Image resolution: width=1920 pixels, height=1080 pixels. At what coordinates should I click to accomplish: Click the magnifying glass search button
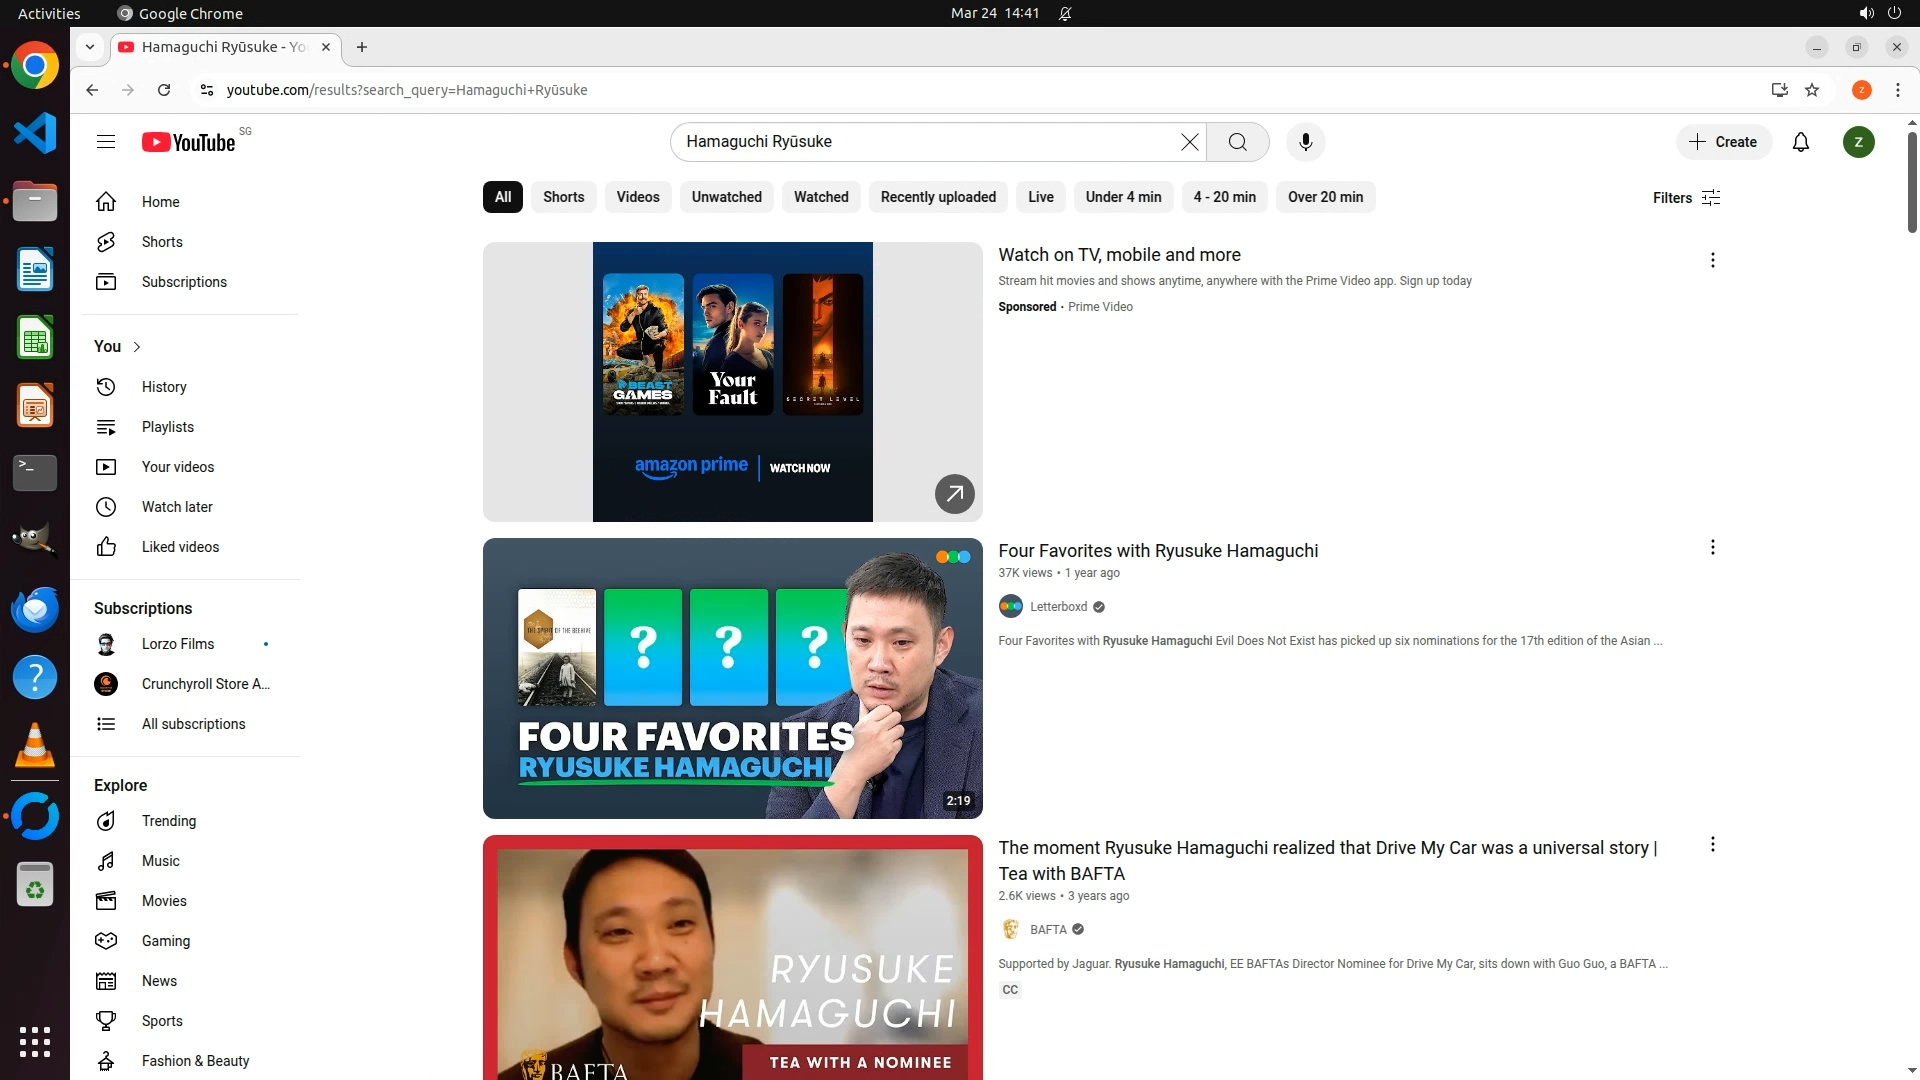click(1237, 142)
